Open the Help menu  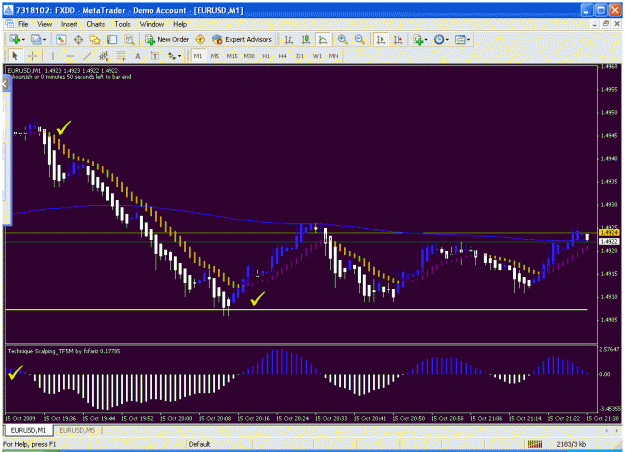(180, 24)
